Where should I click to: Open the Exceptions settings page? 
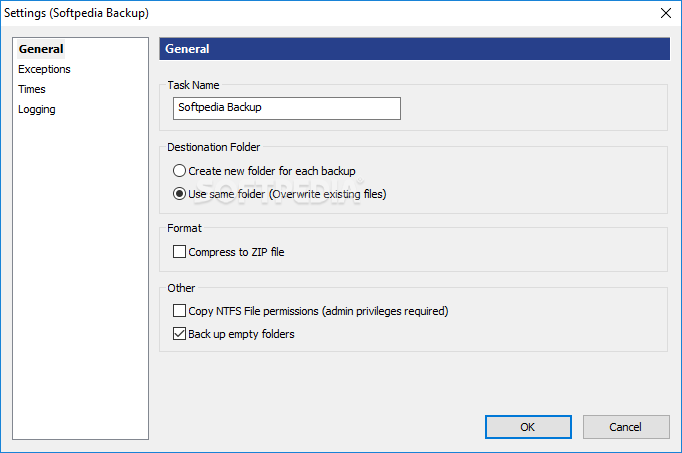coord(44,69)
